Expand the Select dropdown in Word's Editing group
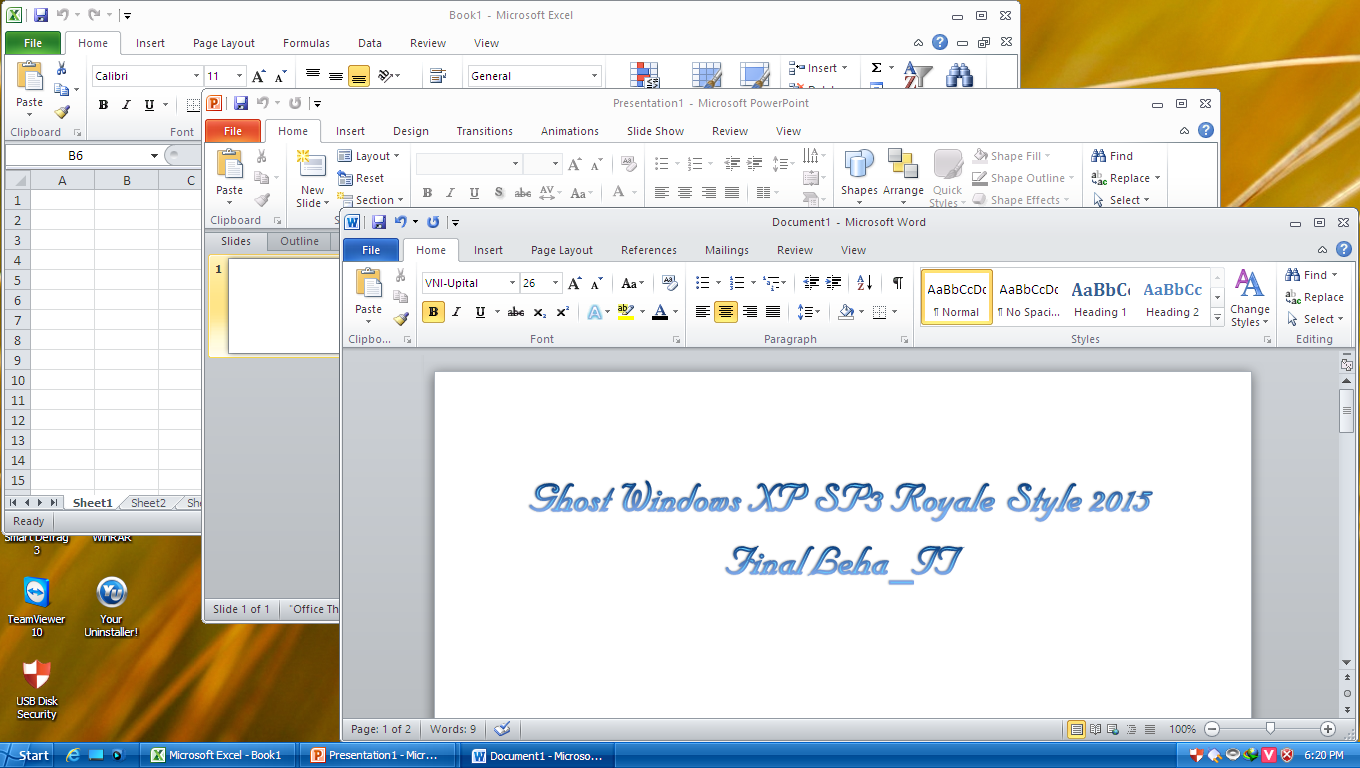Image resolution: width=1360 pixels, height=768 pixels. [1316, 319]
